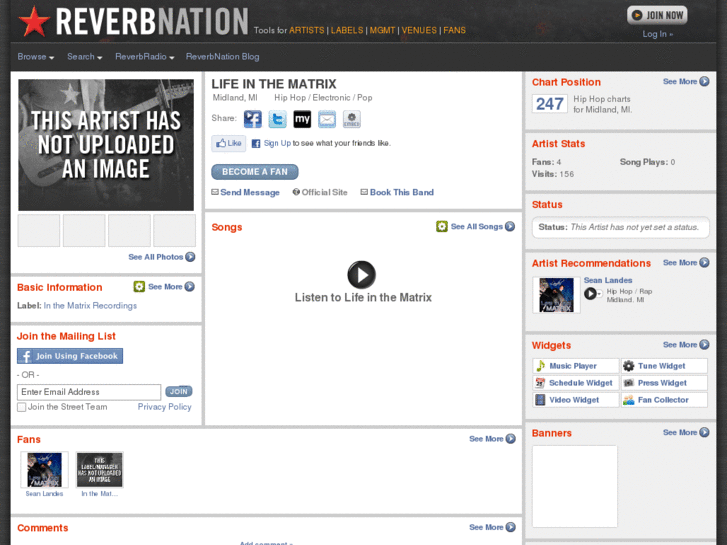Screen dimensions: 727x545
Task: Open the Fan Collector widget
Action: (664, 400)
